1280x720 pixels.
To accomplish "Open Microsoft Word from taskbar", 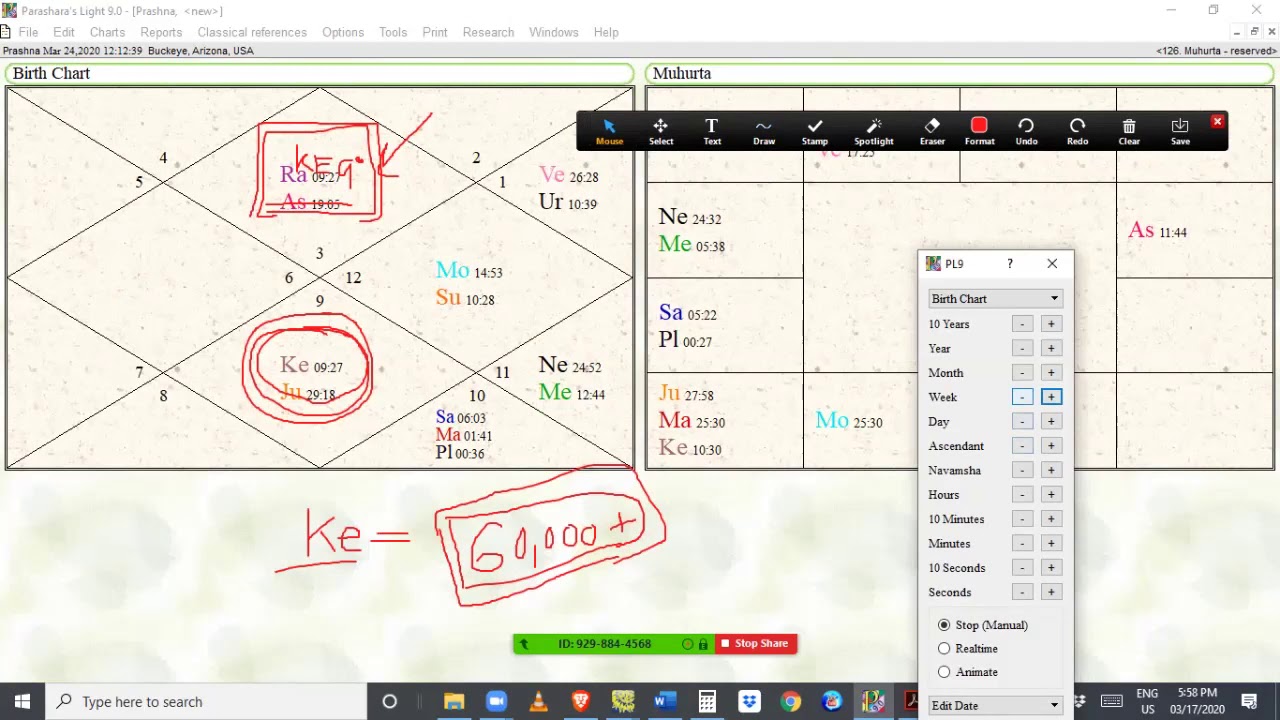I will pos(665,701).
